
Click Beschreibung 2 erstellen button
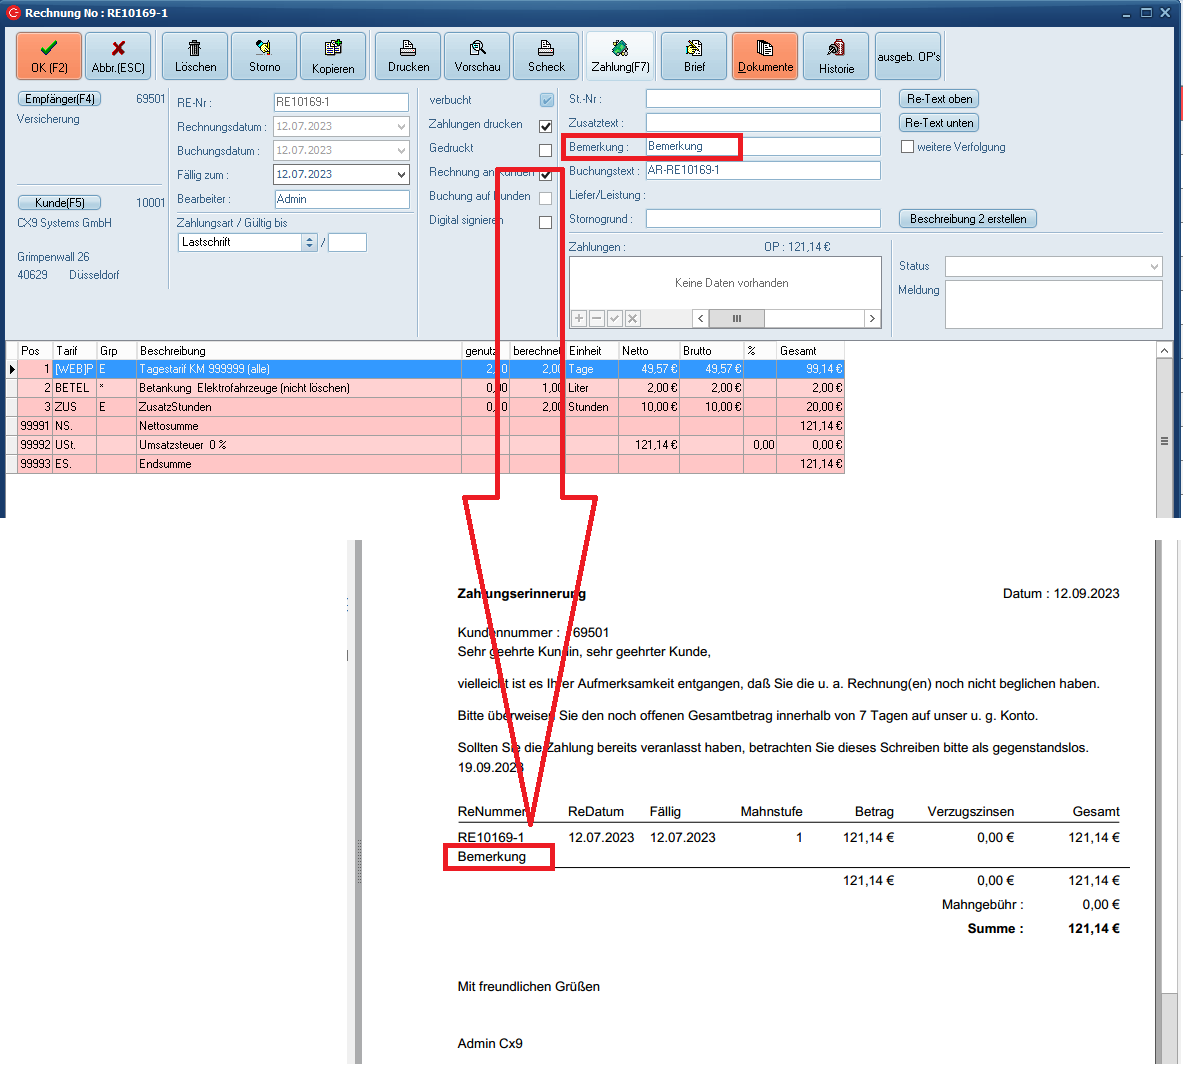click(x=968, y=219)
